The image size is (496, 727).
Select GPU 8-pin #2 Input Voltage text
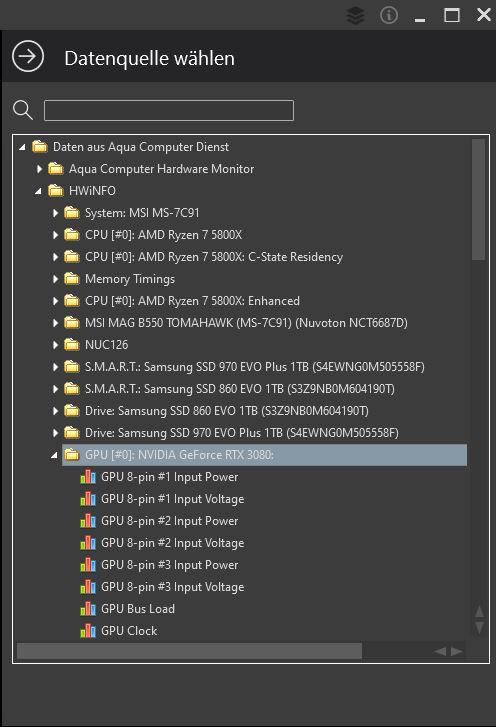[172, 543]
